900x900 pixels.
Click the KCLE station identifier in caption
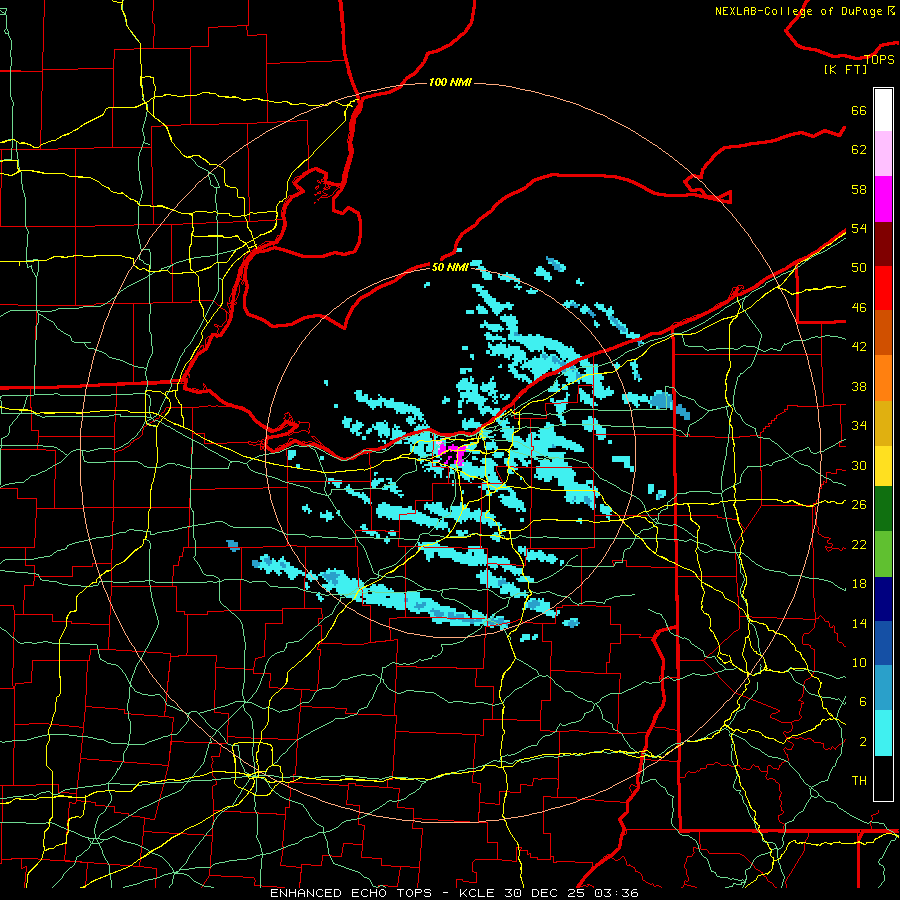pos(478,893)
